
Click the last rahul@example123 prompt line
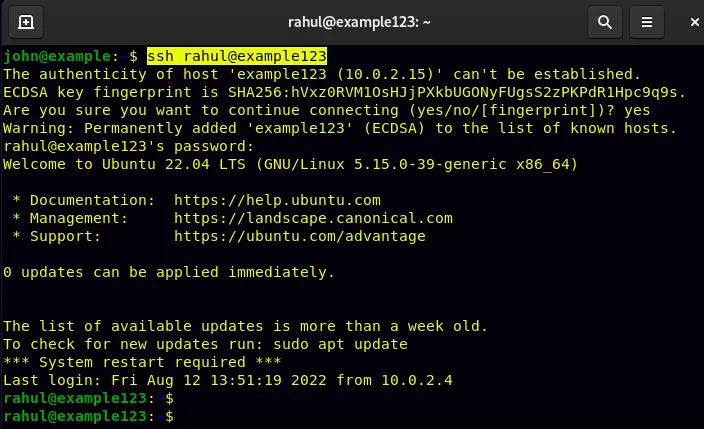[x=88, y=416]
